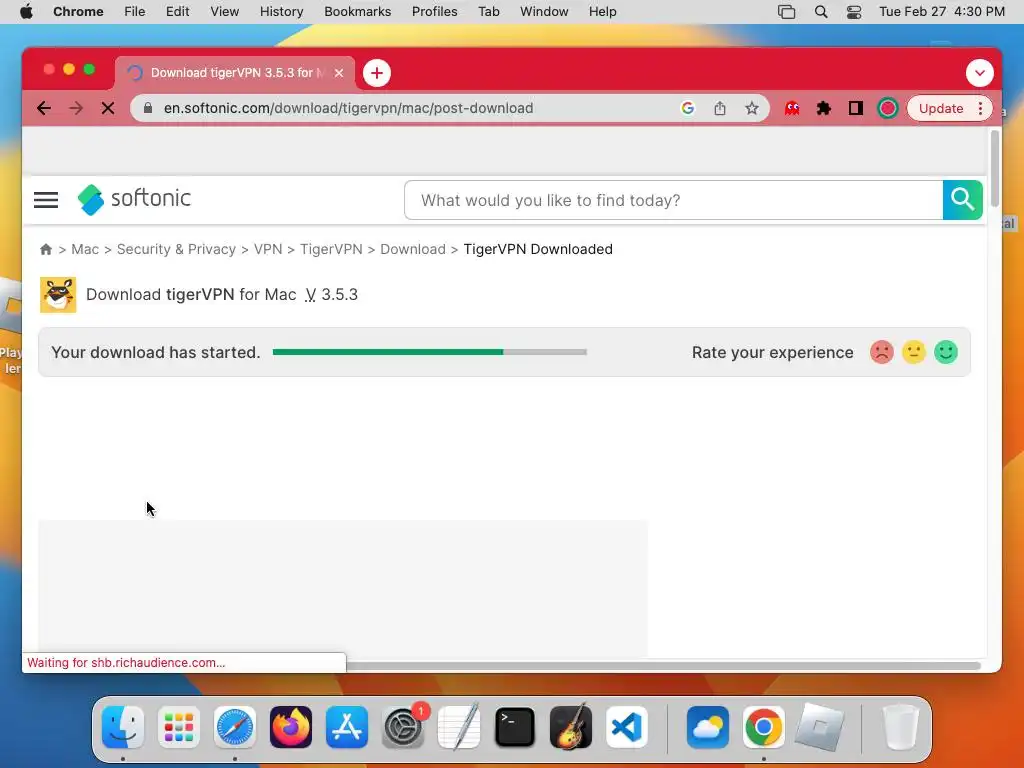Open Chrome three-dot menu next to Update
This screenshot has width=1024, height=768.
tap(980, 108)
